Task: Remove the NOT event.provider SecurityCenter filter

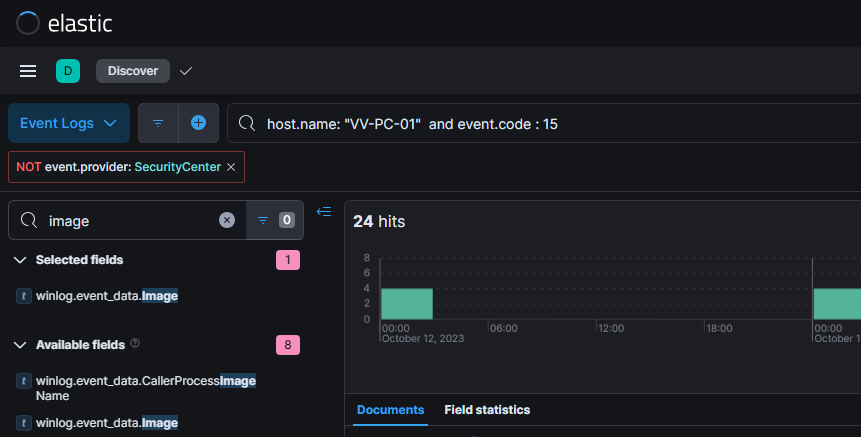Action: [231, 167]
